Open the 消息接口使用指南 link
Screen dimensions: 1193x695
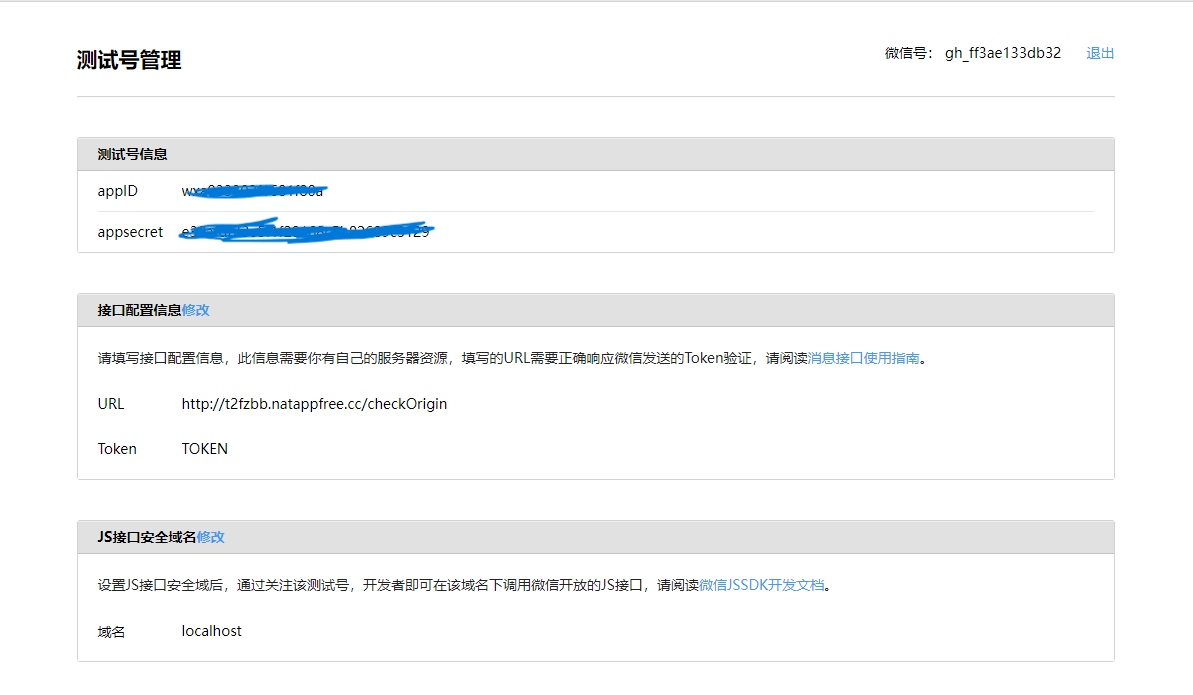pyautogui.click(x=864, y=358)
